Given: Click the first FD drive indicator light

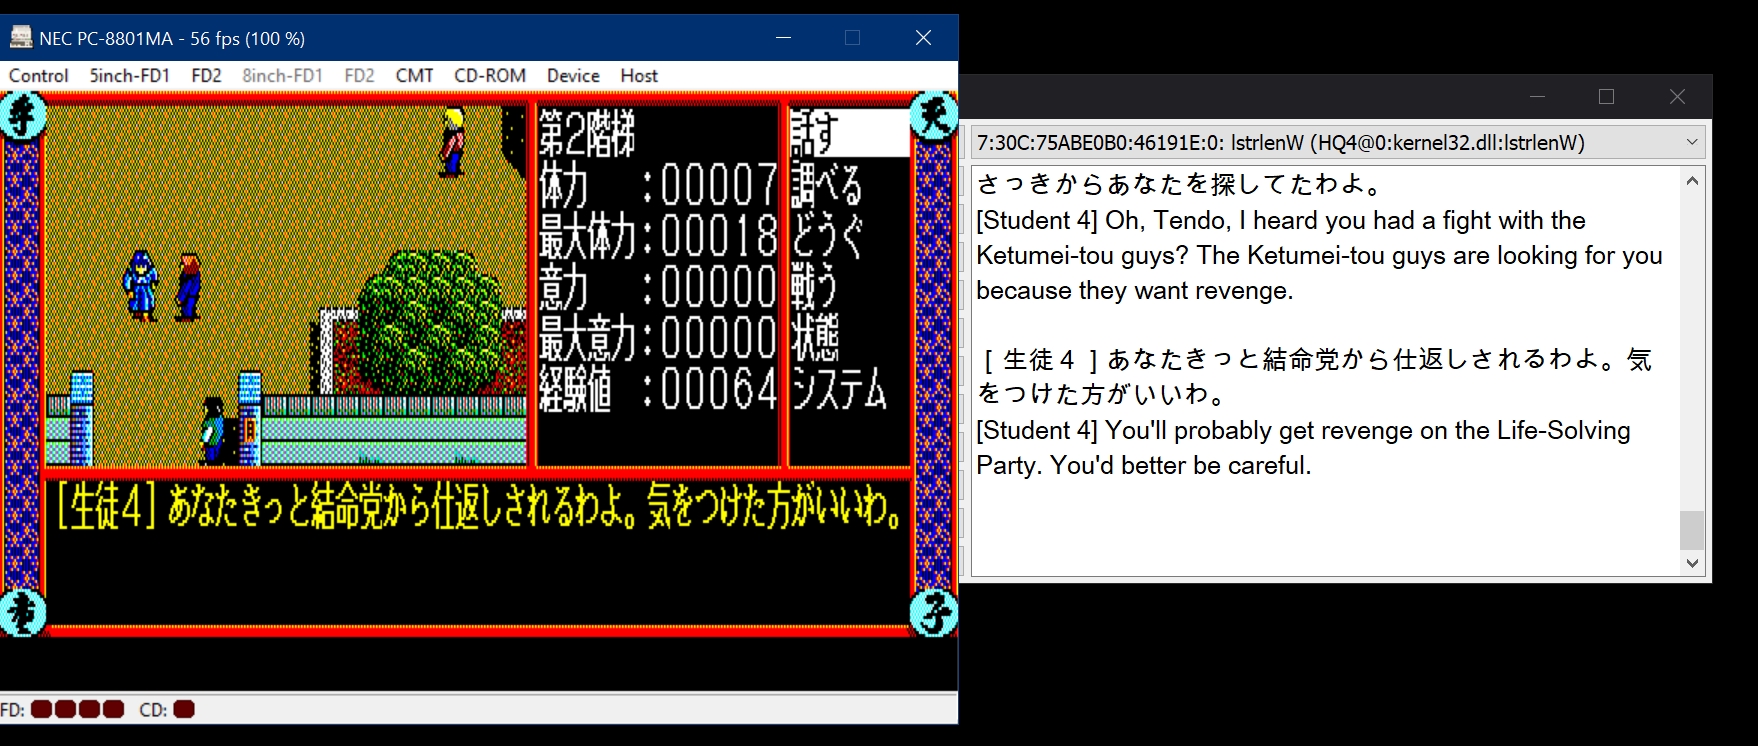Looking at the screenshot, I should [41, 710].
